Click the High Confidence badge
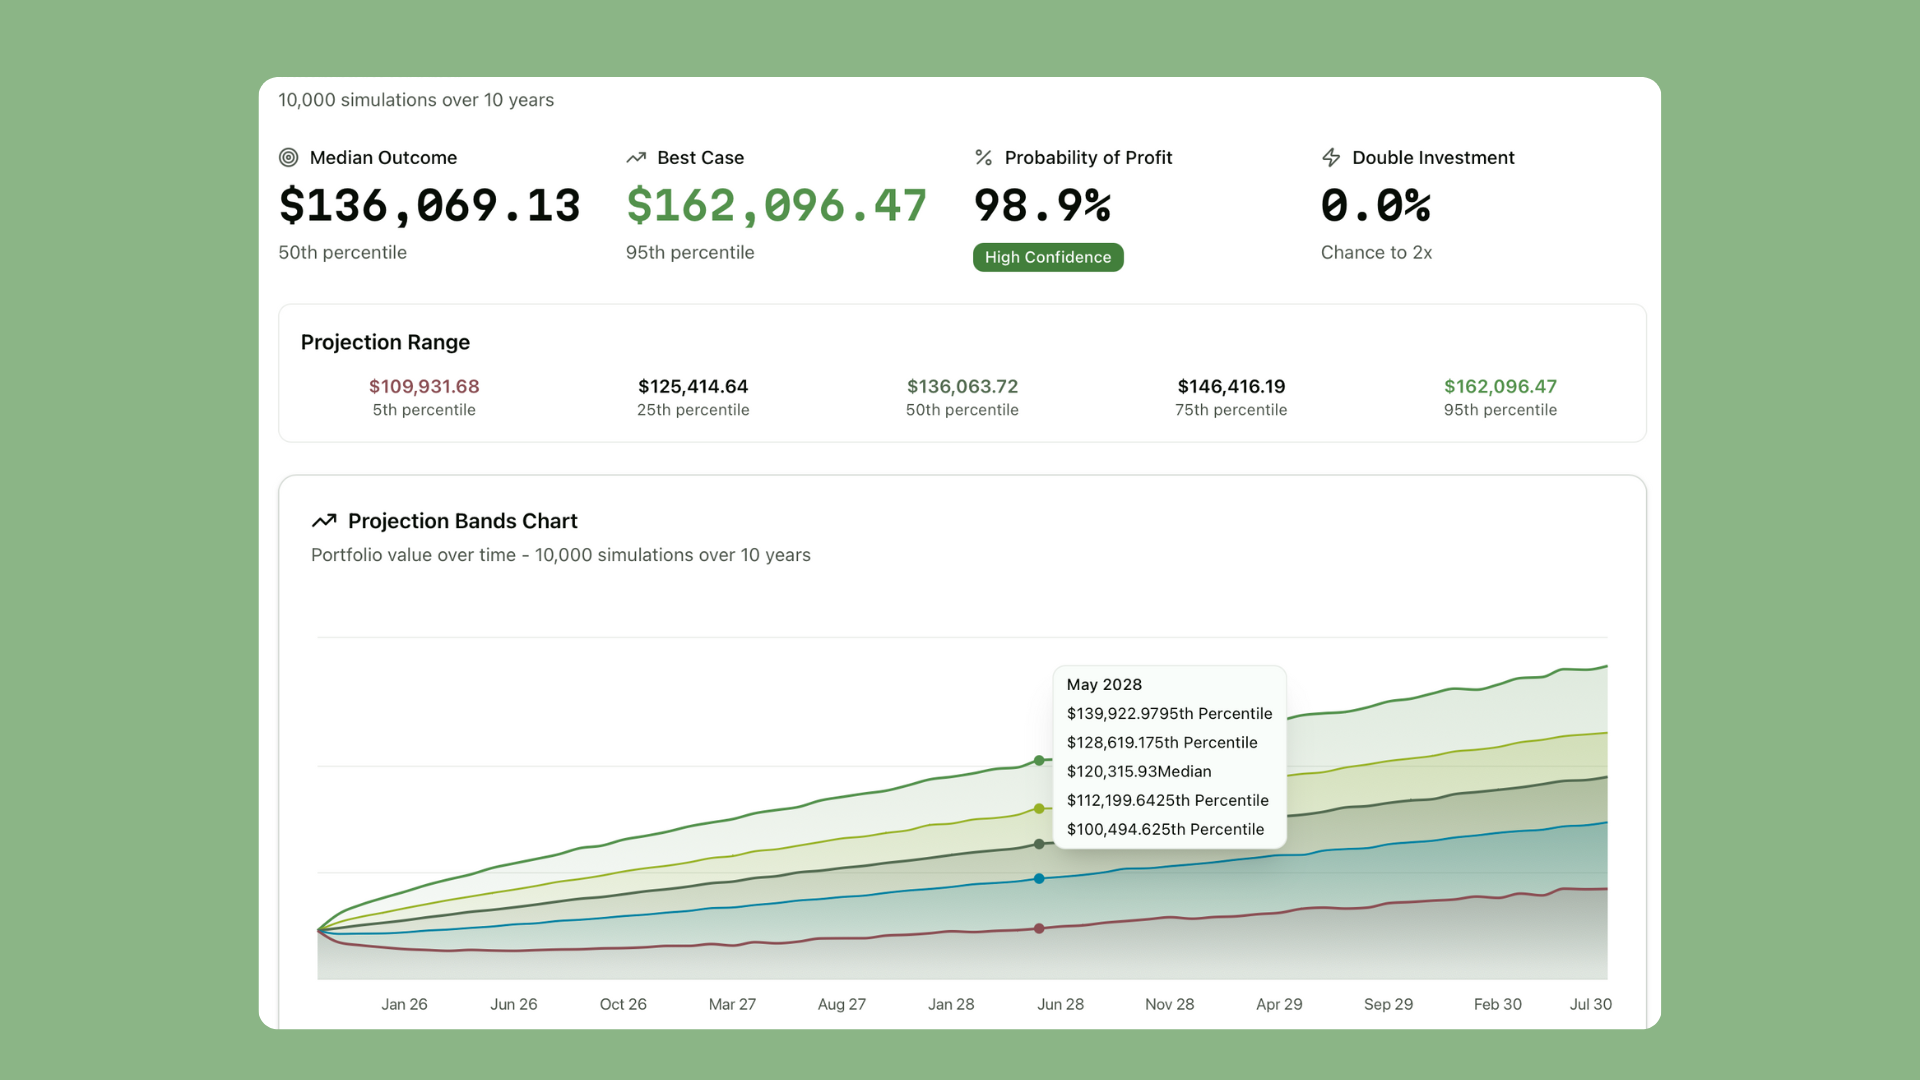Image resolution: width=1920 pixels, height=1080 pixels. (1047, 257)
